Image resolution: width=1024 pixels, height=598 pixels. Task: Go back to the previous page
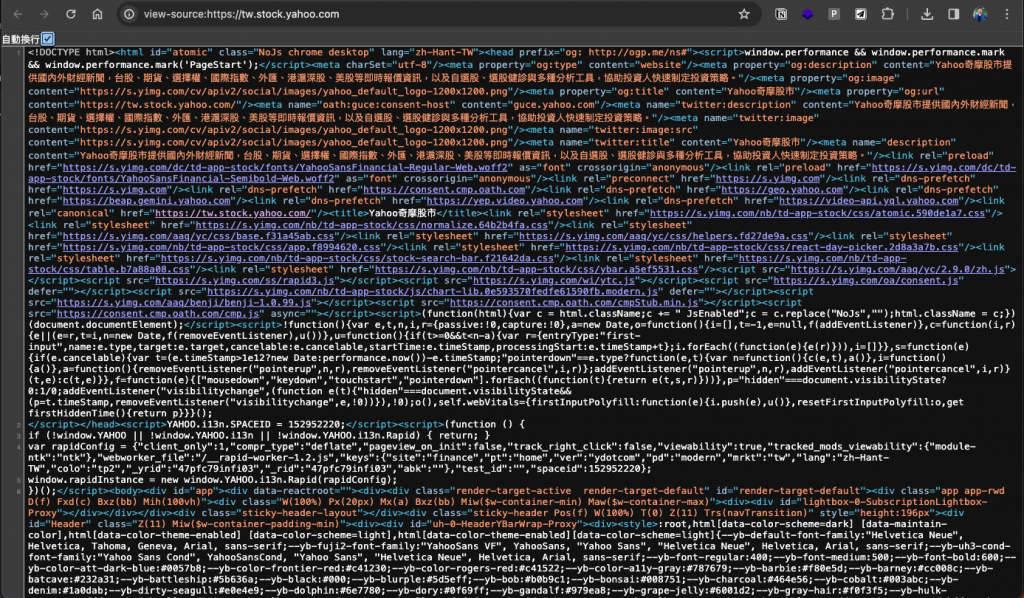point(18,14)
